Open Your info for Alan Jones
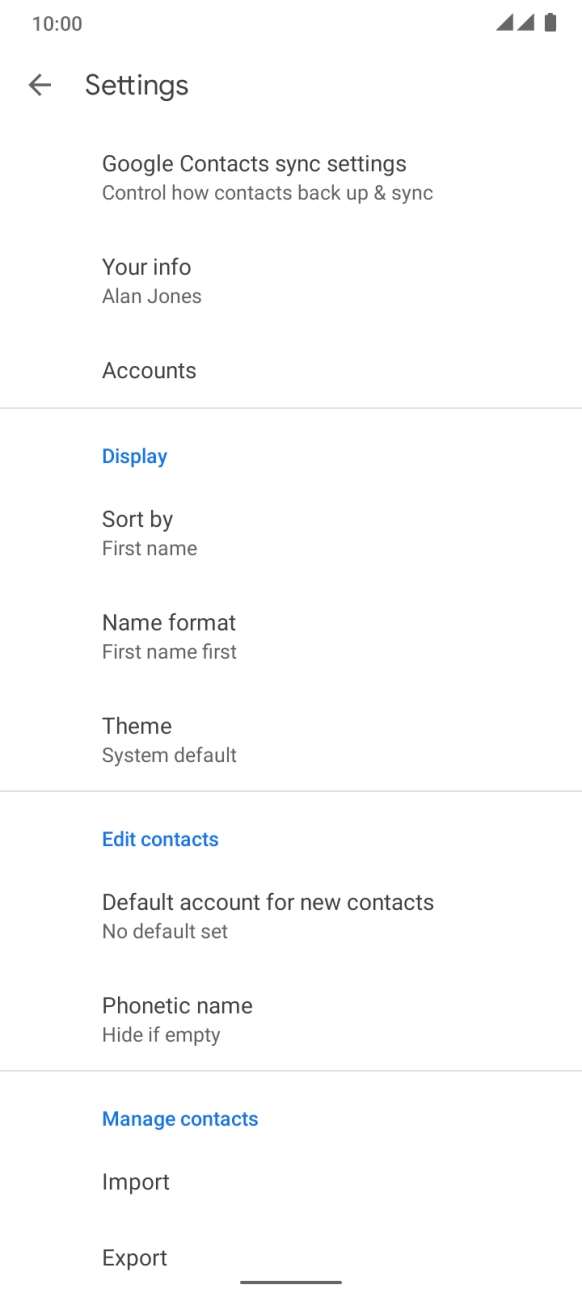Viewport: 582px width, 1293px height. click(291, 281)
